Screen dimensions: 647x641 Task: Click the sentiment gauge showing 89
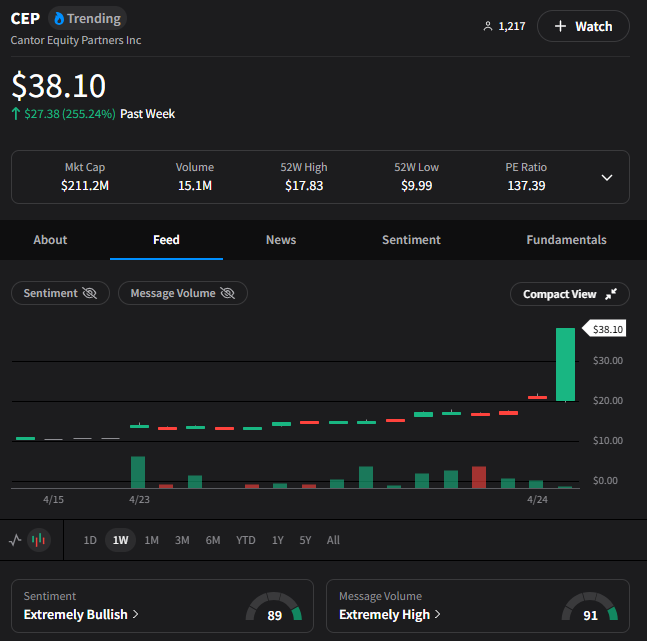pyautogui.click(x=274, y=607)
